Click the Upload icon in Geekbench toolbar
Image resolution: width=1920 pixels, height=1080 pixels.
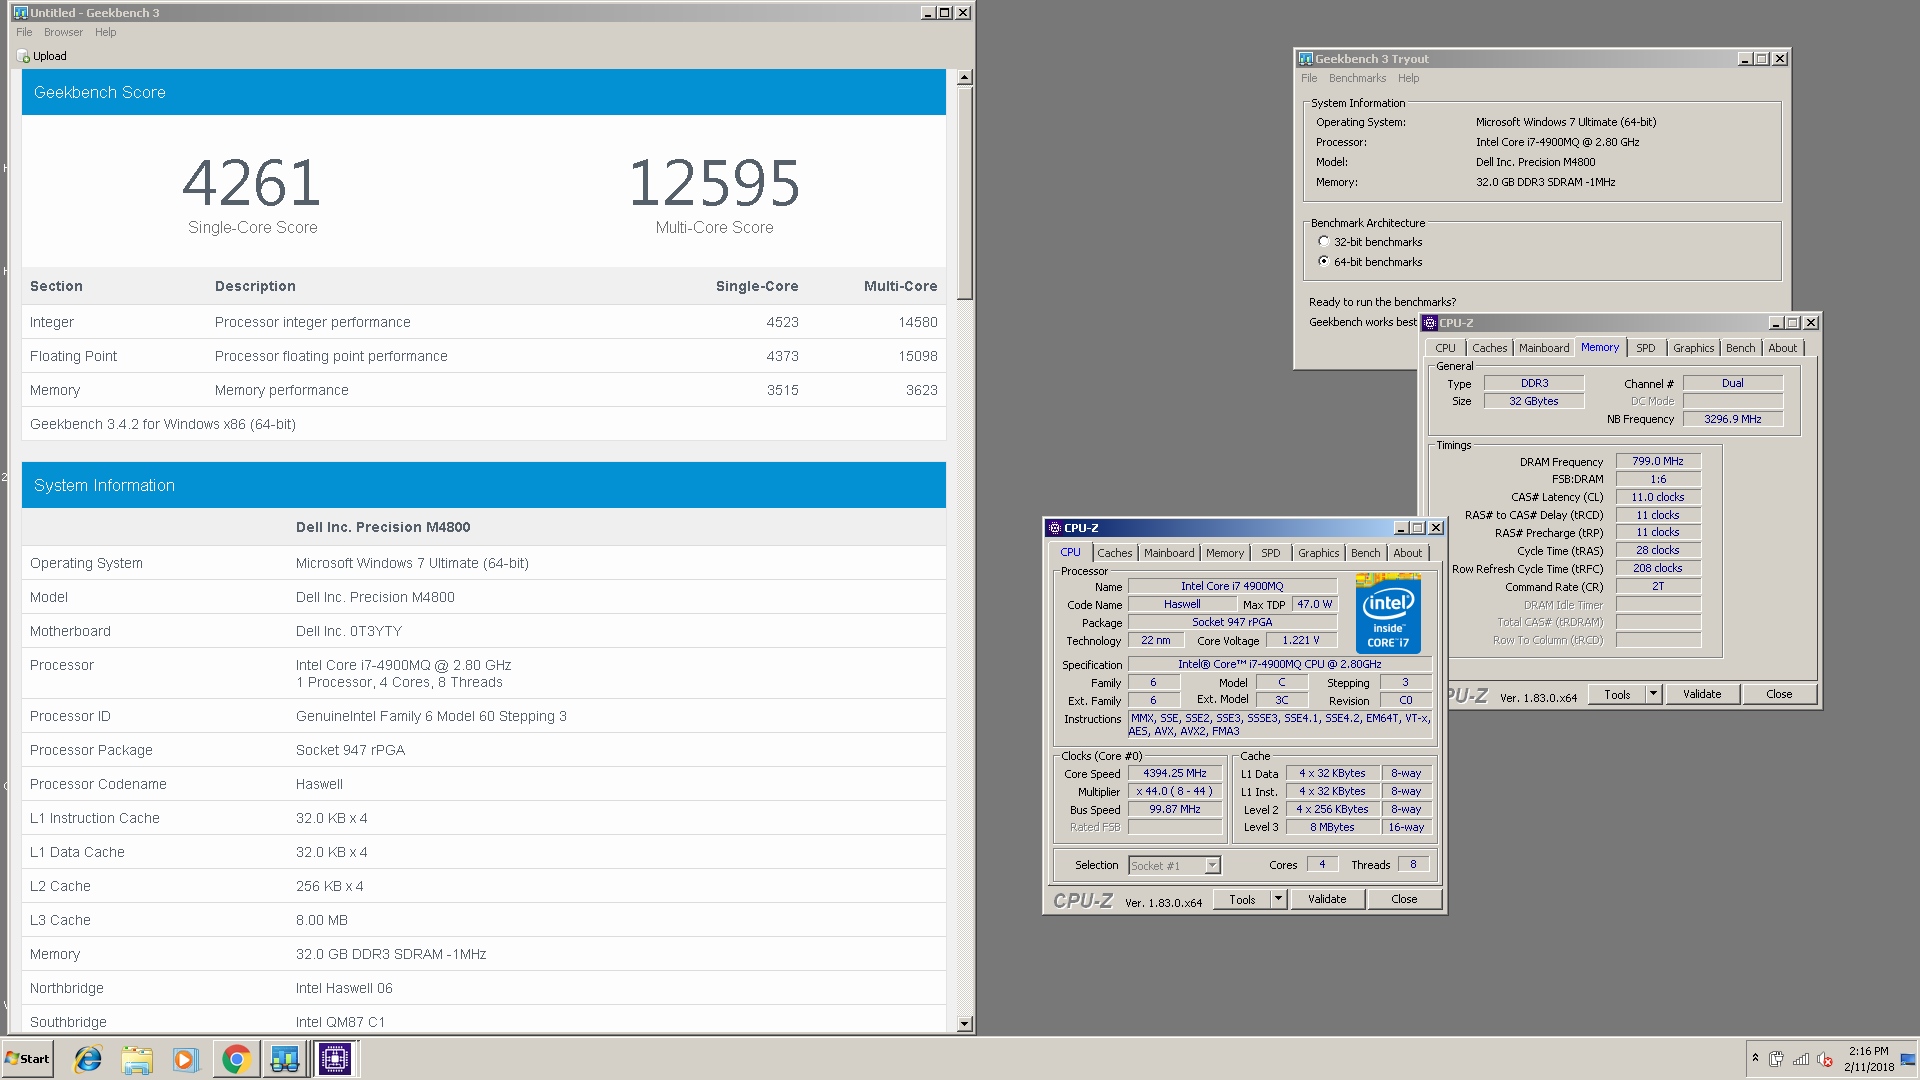[x=24, y=56]
